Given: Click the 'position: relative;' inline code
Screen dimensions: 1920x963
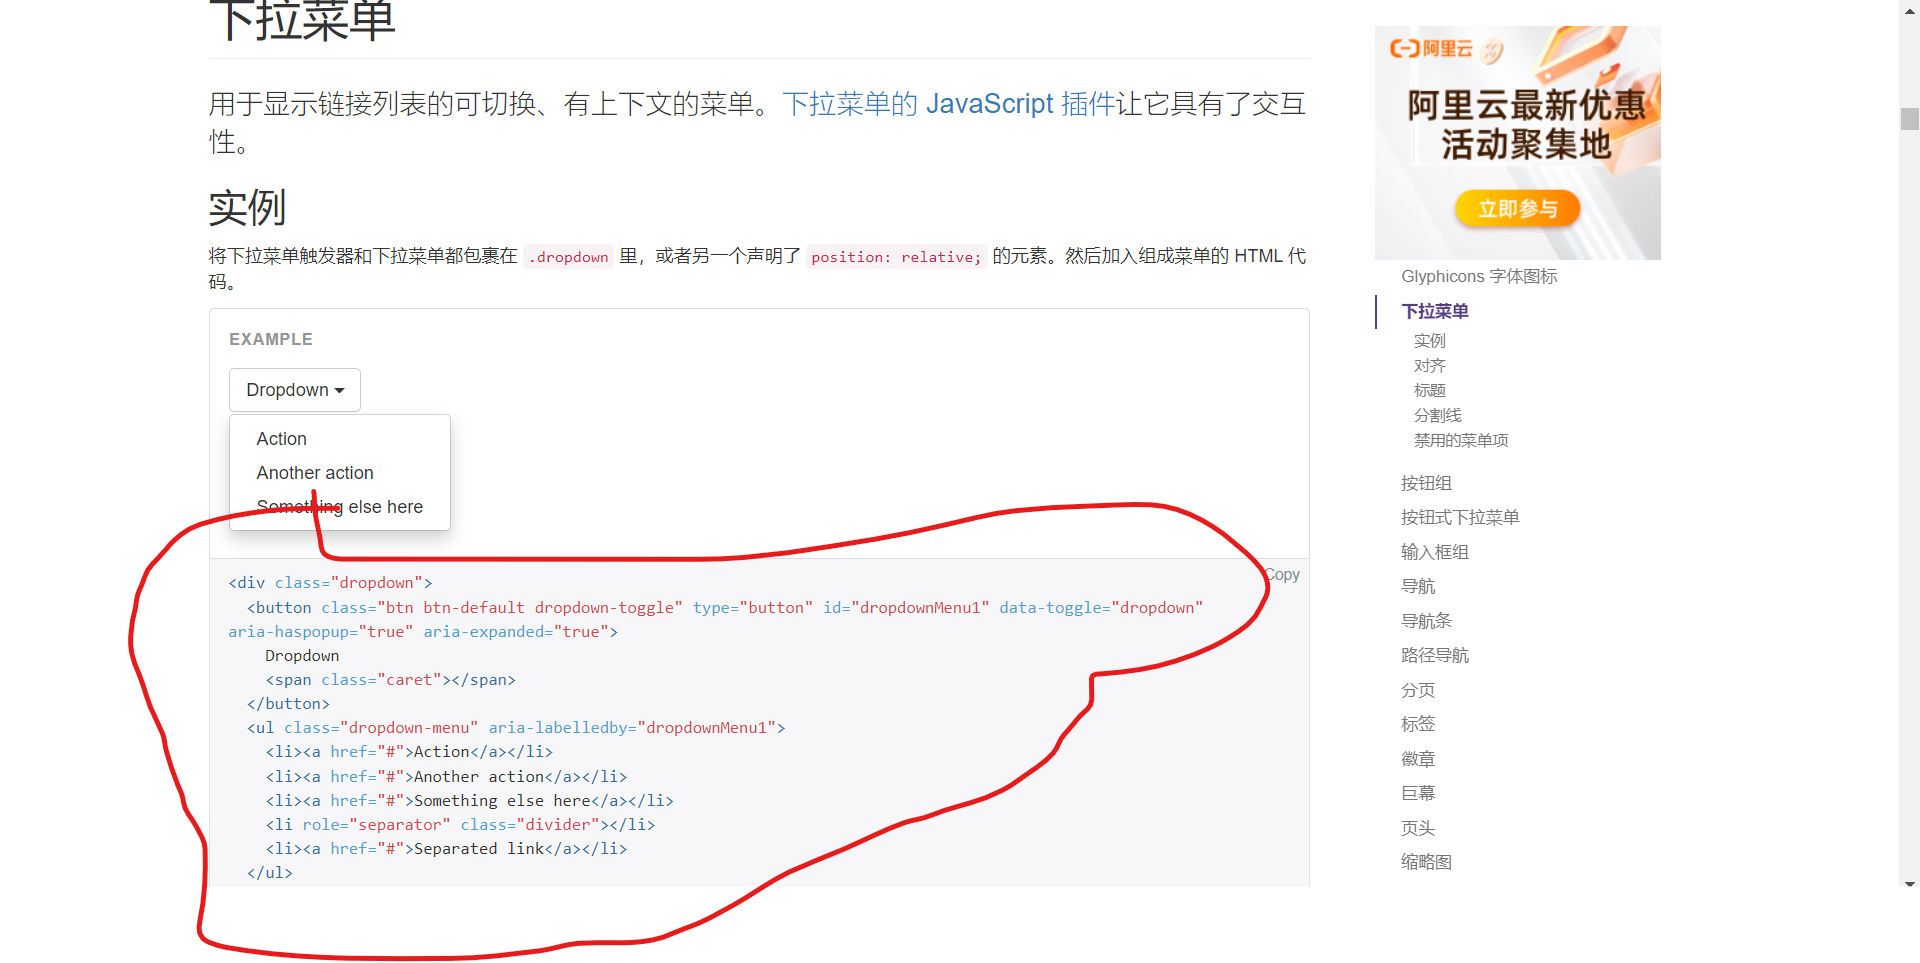Looking at the screenshot, I should [x=896, y=257].
